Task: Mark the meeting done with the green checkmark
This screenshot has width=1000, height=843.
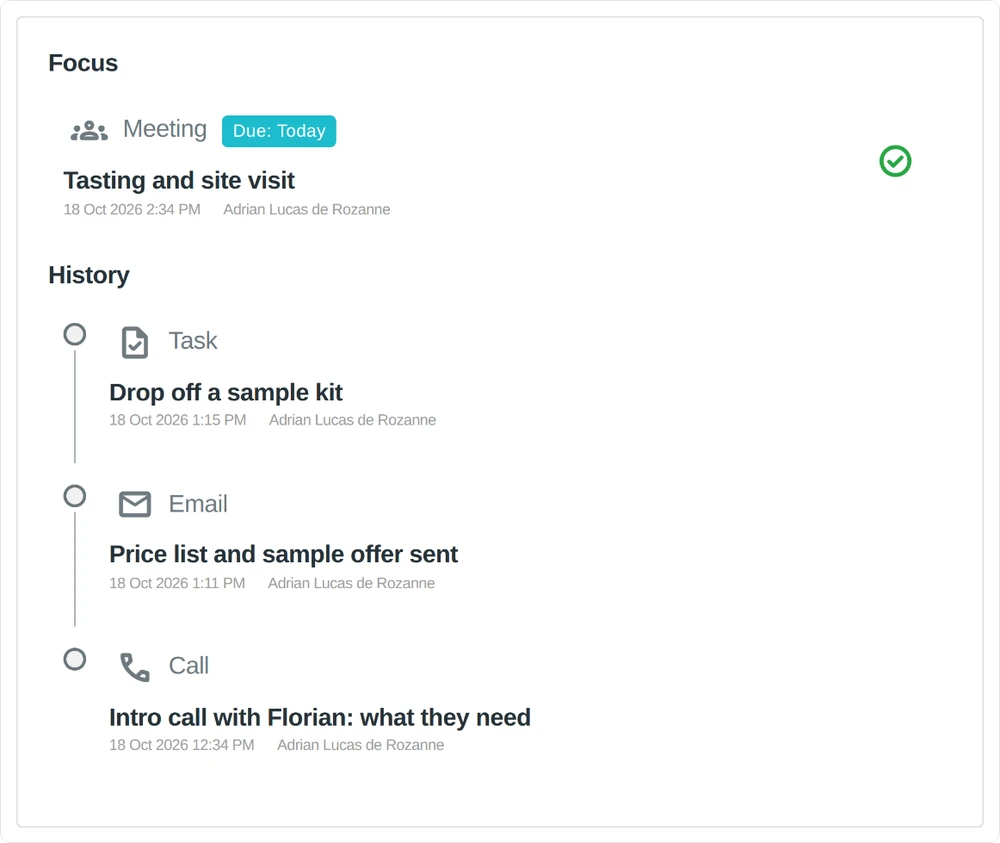Action: tap(895, 161)
